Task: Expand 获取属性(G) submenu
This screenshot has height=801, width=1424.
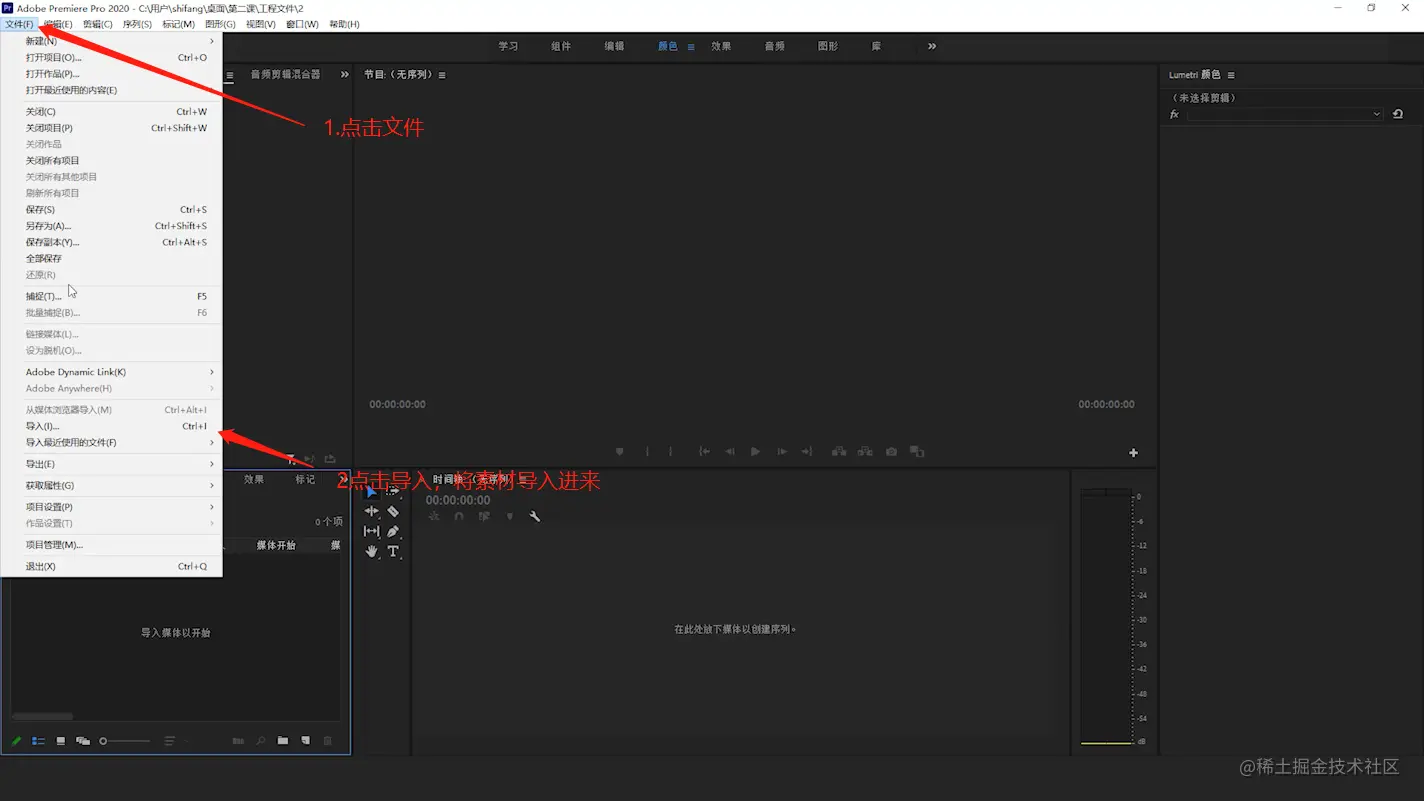Action: tap(112, 485)
